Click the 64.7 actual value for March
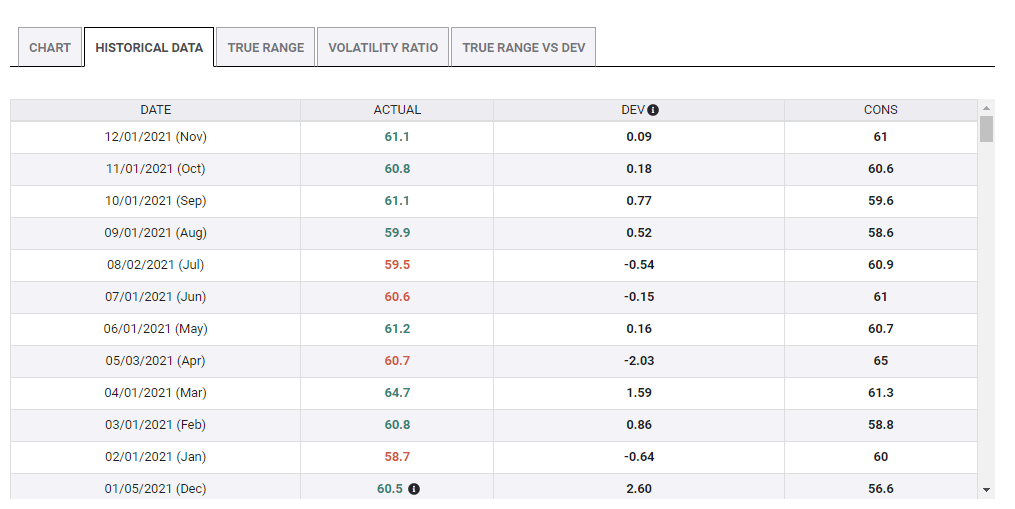 (x=397, y=393)
